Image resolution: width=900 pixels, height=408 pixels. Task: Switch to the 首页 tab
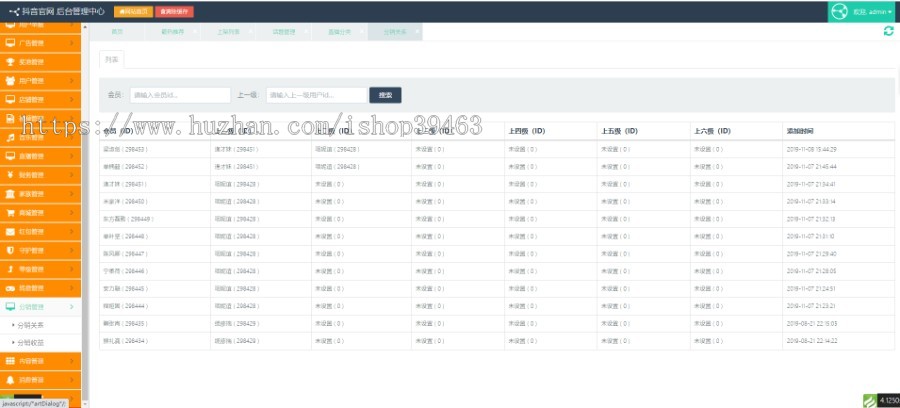(x=117, y=32)
